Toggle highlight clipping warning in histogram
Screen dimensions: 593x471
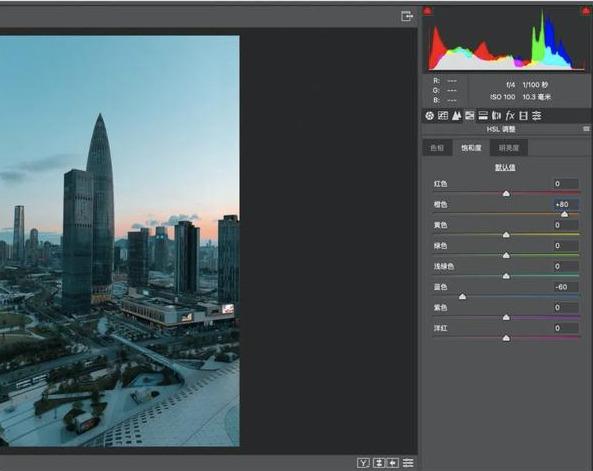point(585,11)
